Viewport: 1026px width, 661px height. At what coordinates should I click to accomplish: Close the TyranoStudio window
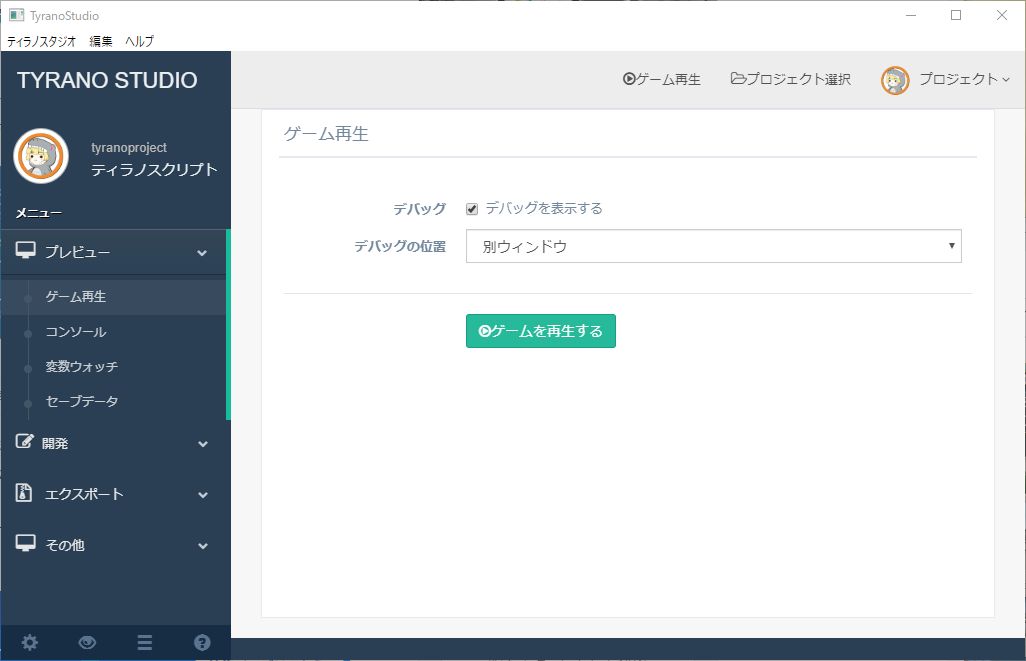[x=1002, y=15]
